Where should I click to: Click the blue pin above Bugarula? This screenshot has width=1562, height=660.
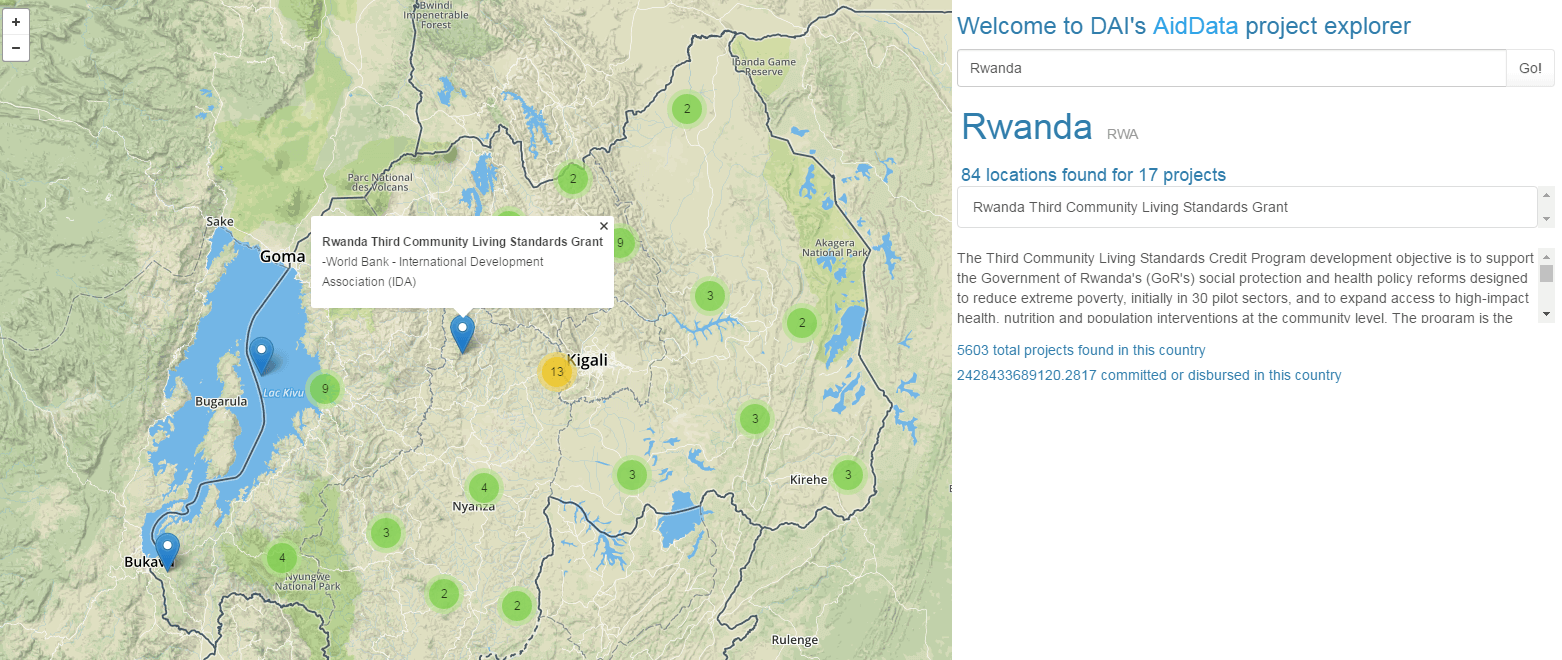click(261, 356)
